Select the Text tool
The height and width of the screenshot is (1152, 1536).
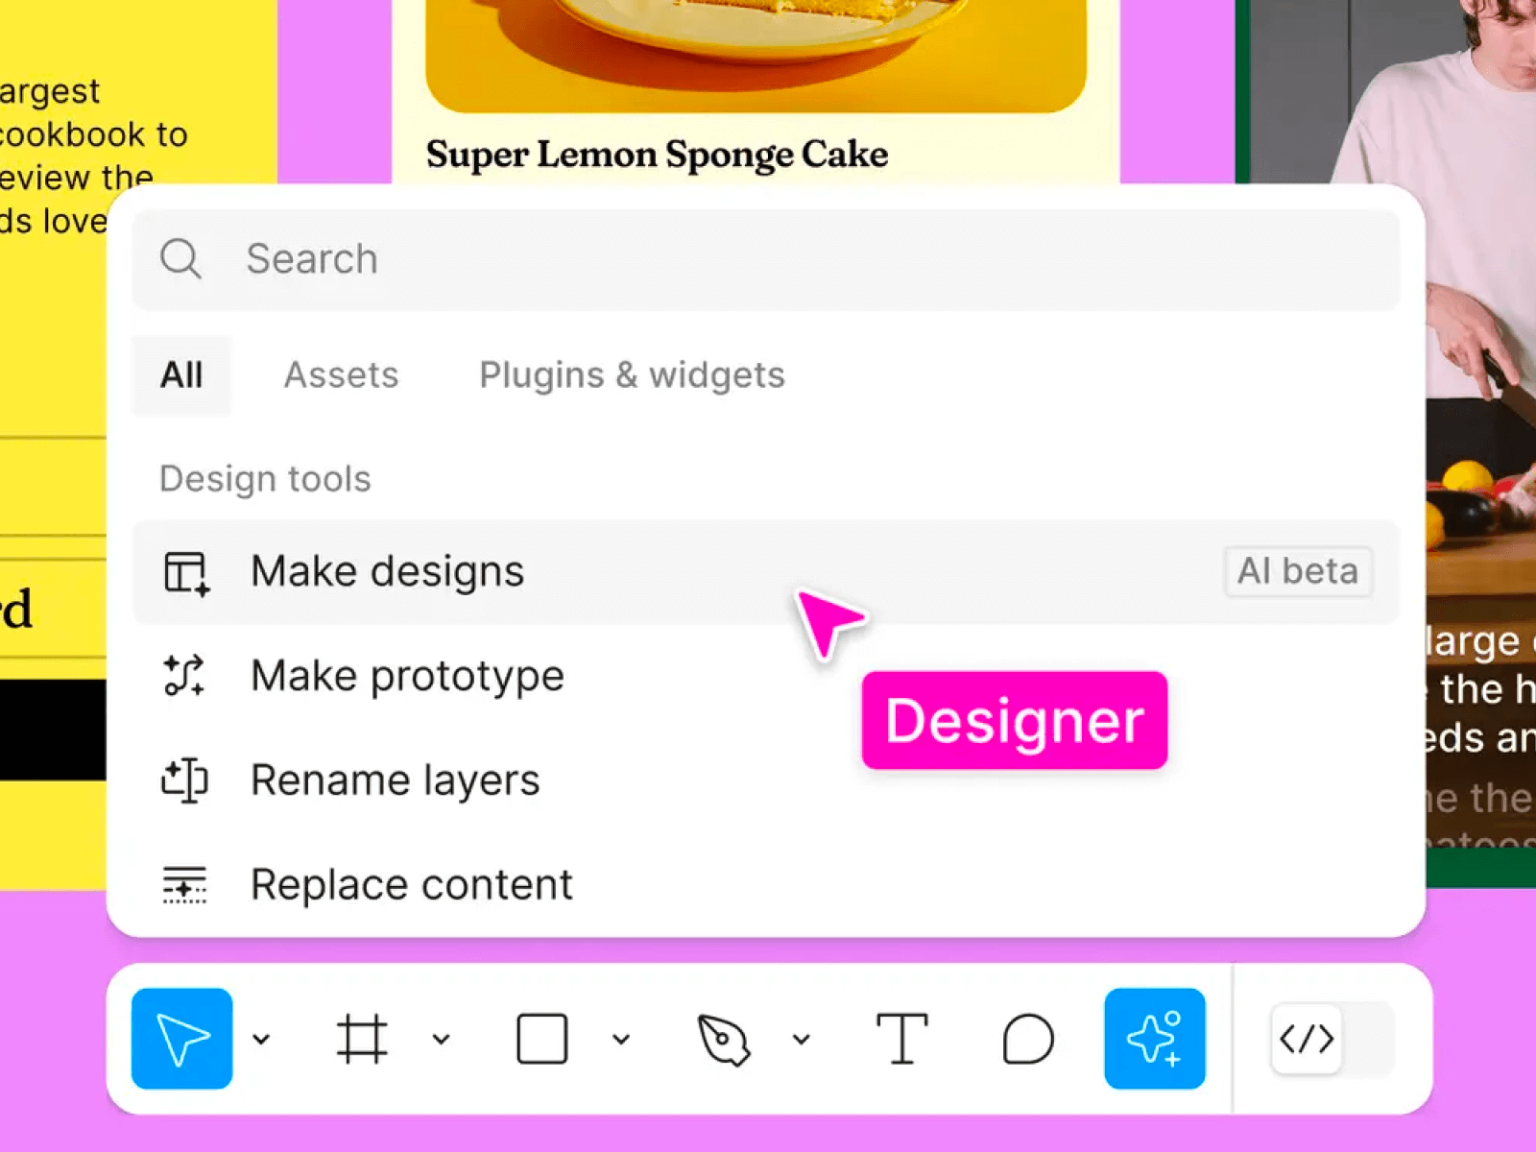[902, 1039]
